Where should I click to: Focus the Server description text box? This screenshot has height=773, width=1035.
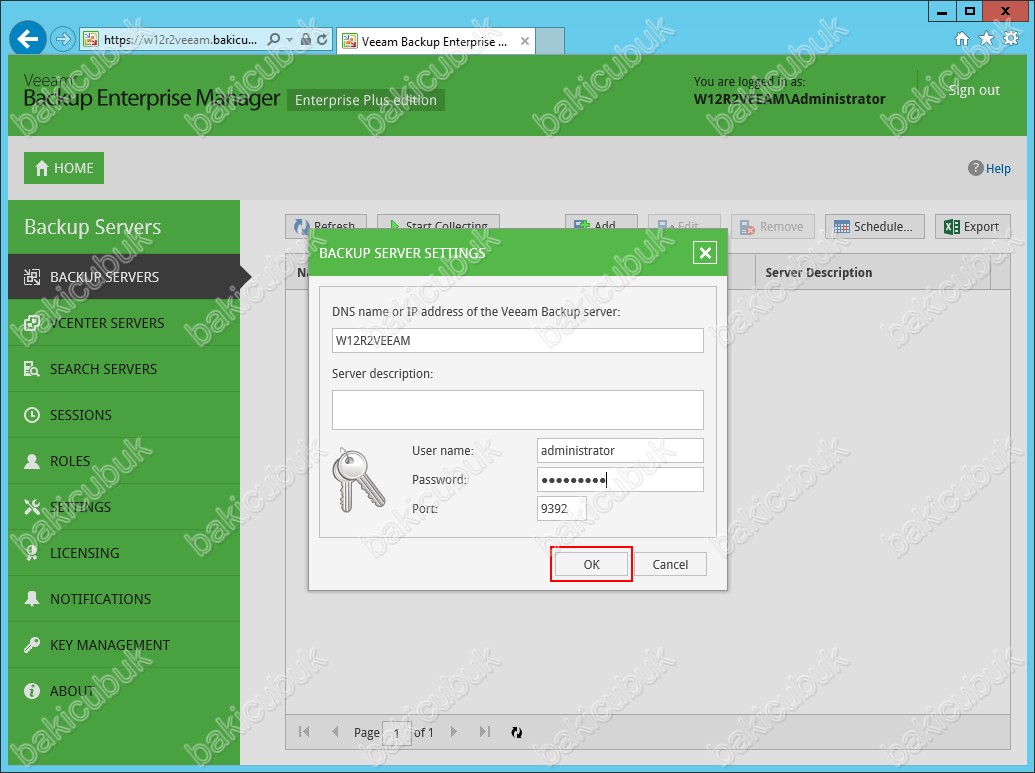tap(517, 410)
